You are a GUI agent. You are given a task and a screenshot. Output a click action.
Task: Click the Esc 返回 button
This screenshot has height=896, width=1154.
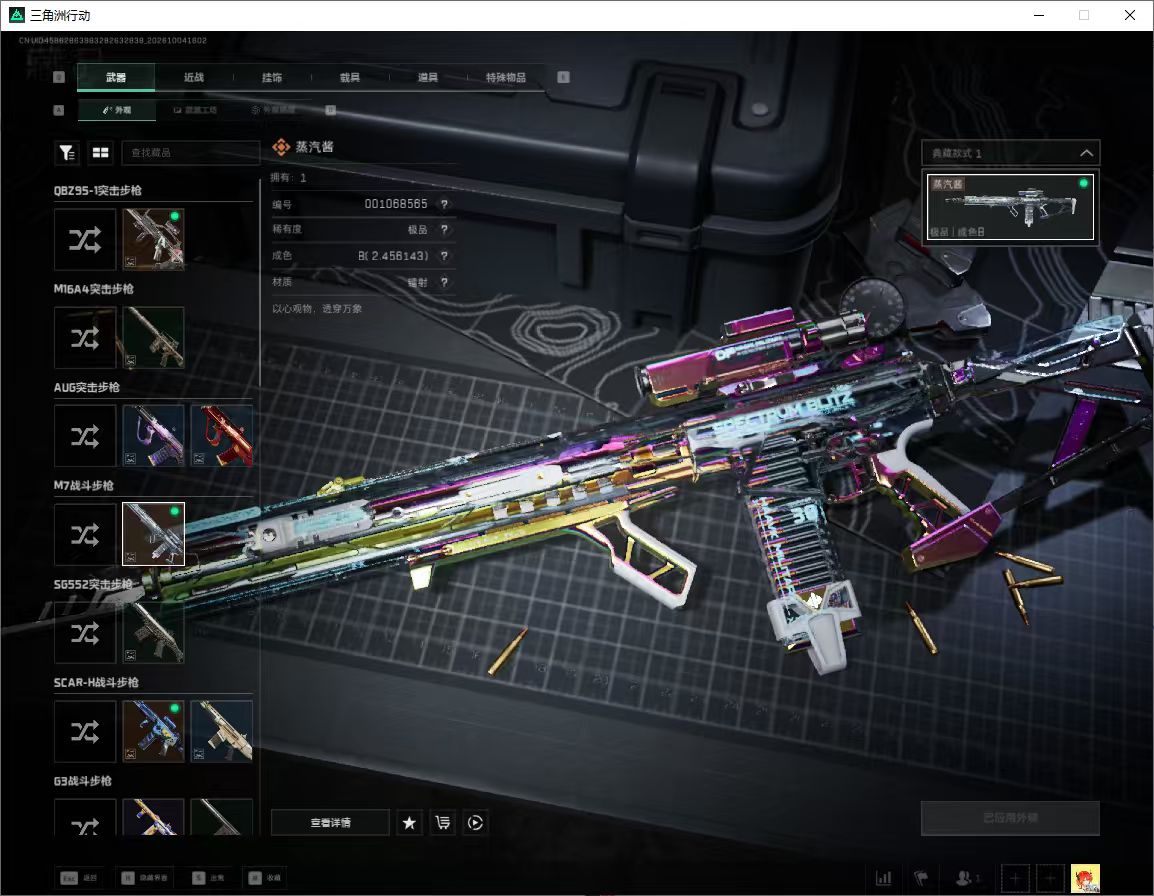(x=79, y=878)
